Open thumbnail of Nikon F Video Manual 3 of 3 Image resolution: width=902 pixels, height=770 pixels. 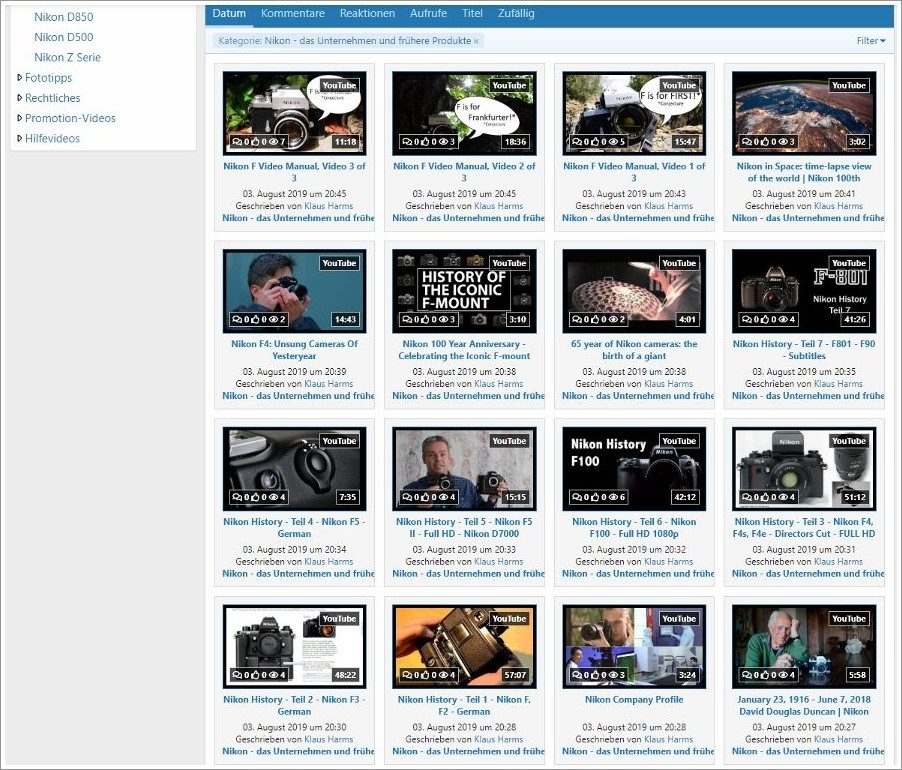pos(294,113)
